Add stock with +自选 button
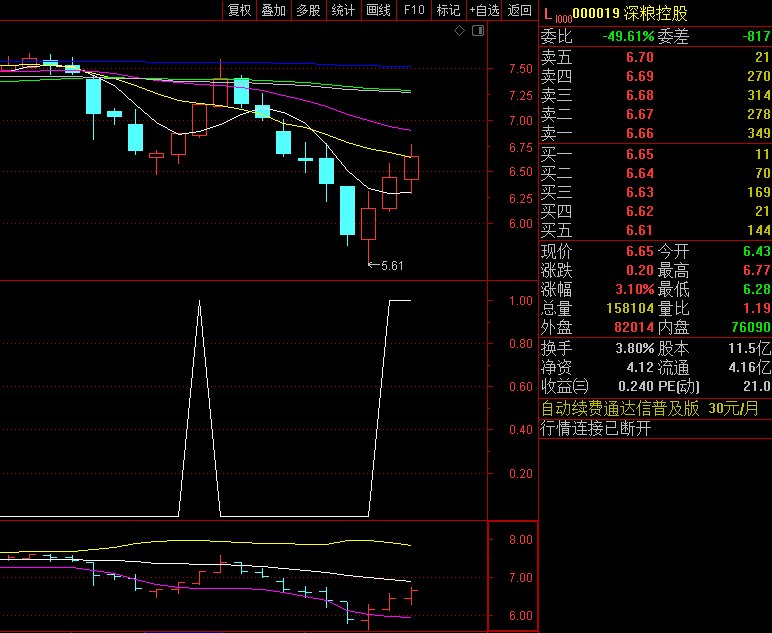This screenshot has width=772, height=633. pos(484,10)
